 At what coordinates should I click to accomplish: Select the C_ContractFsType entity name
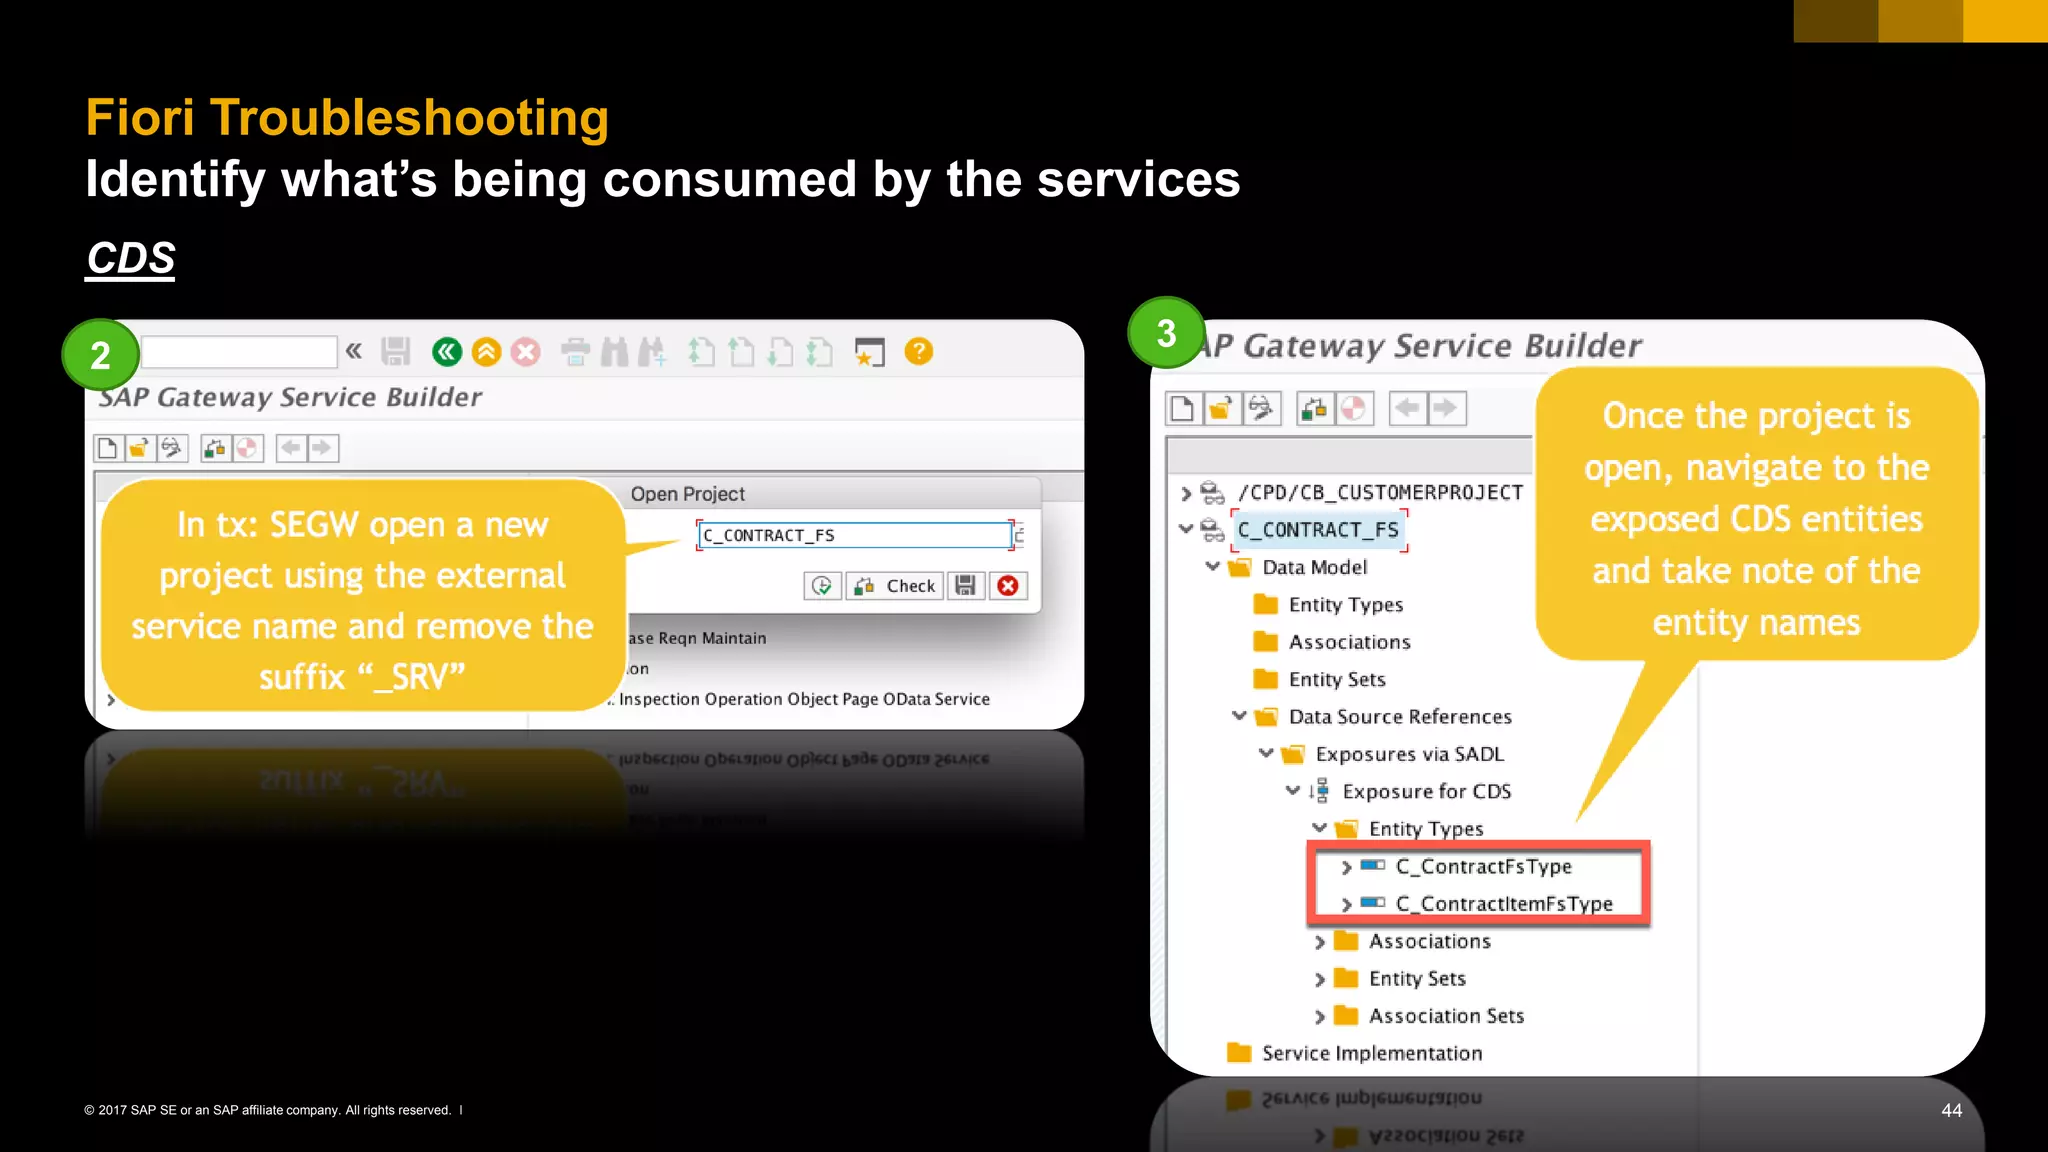1484,867
